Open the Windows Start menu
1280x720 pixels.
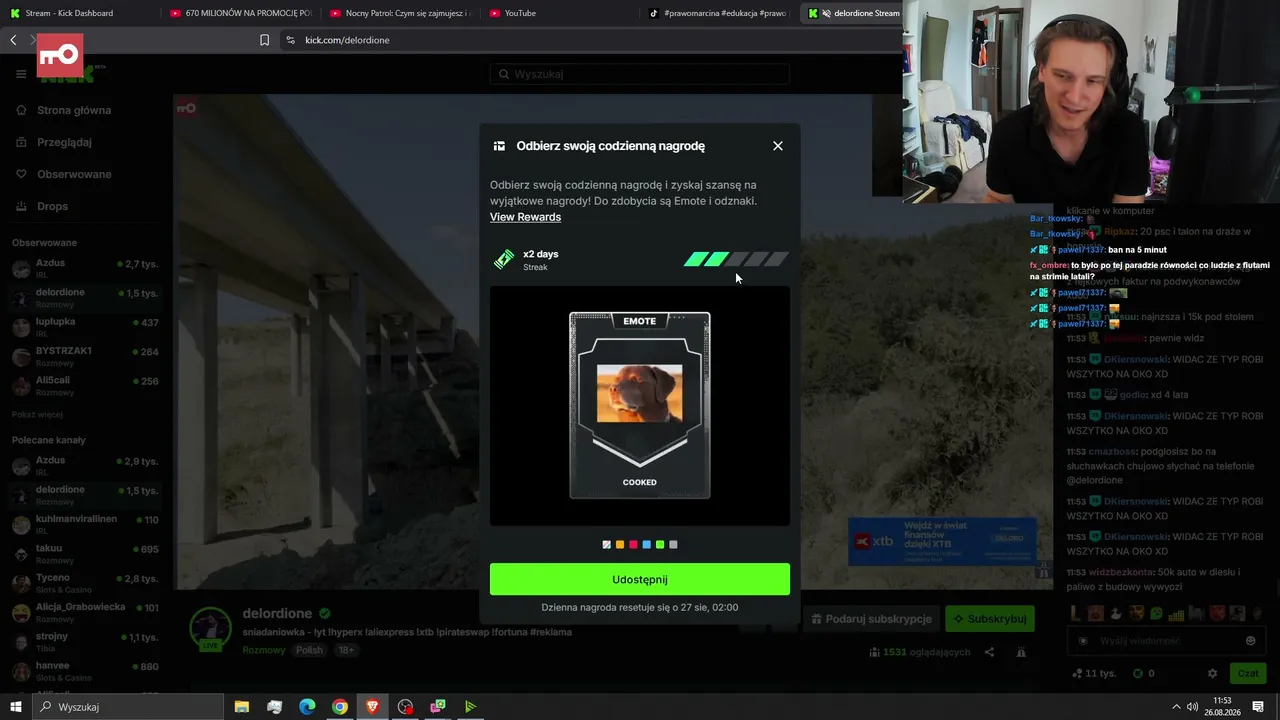(x=16, y=707)
